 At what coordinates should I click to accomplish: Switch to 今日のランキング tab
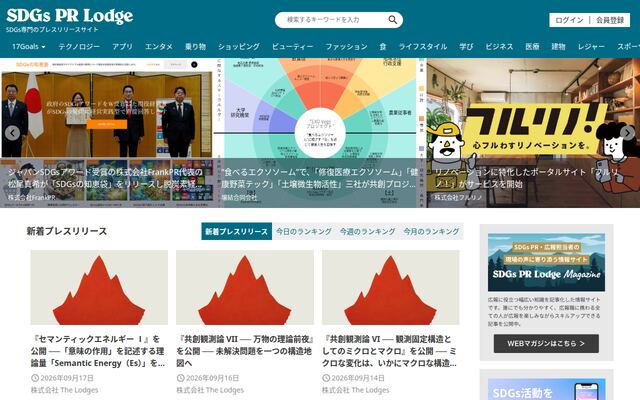click(304, 231)
